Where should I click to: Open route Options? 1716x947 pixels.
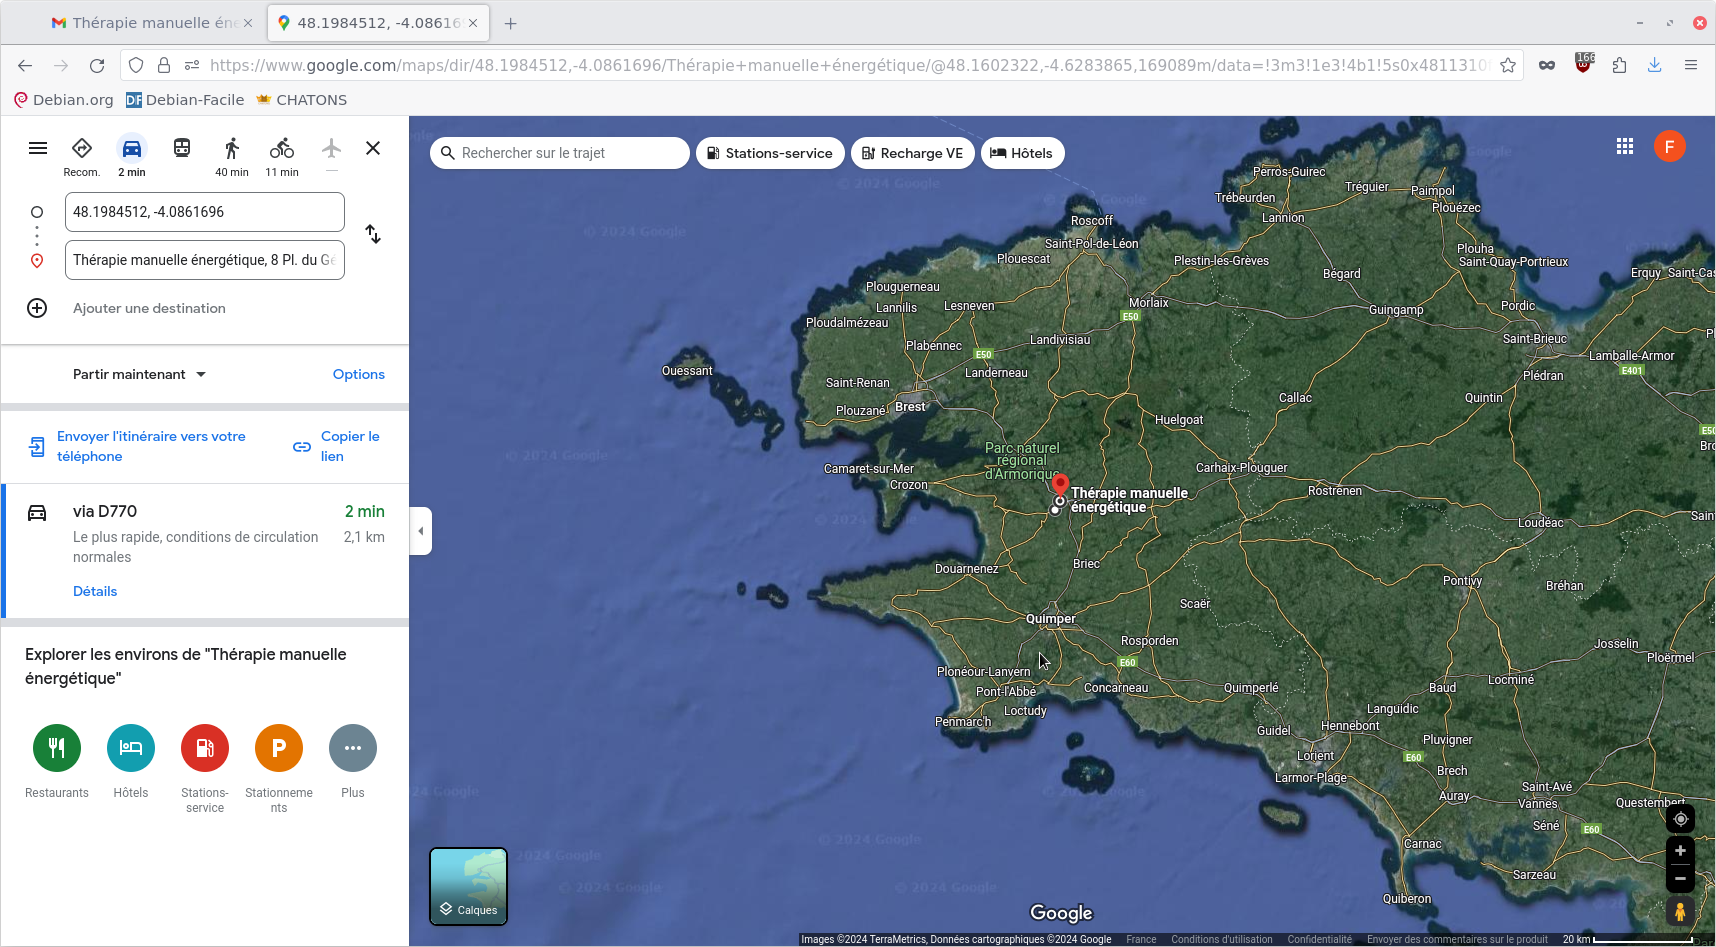point(359,374)
